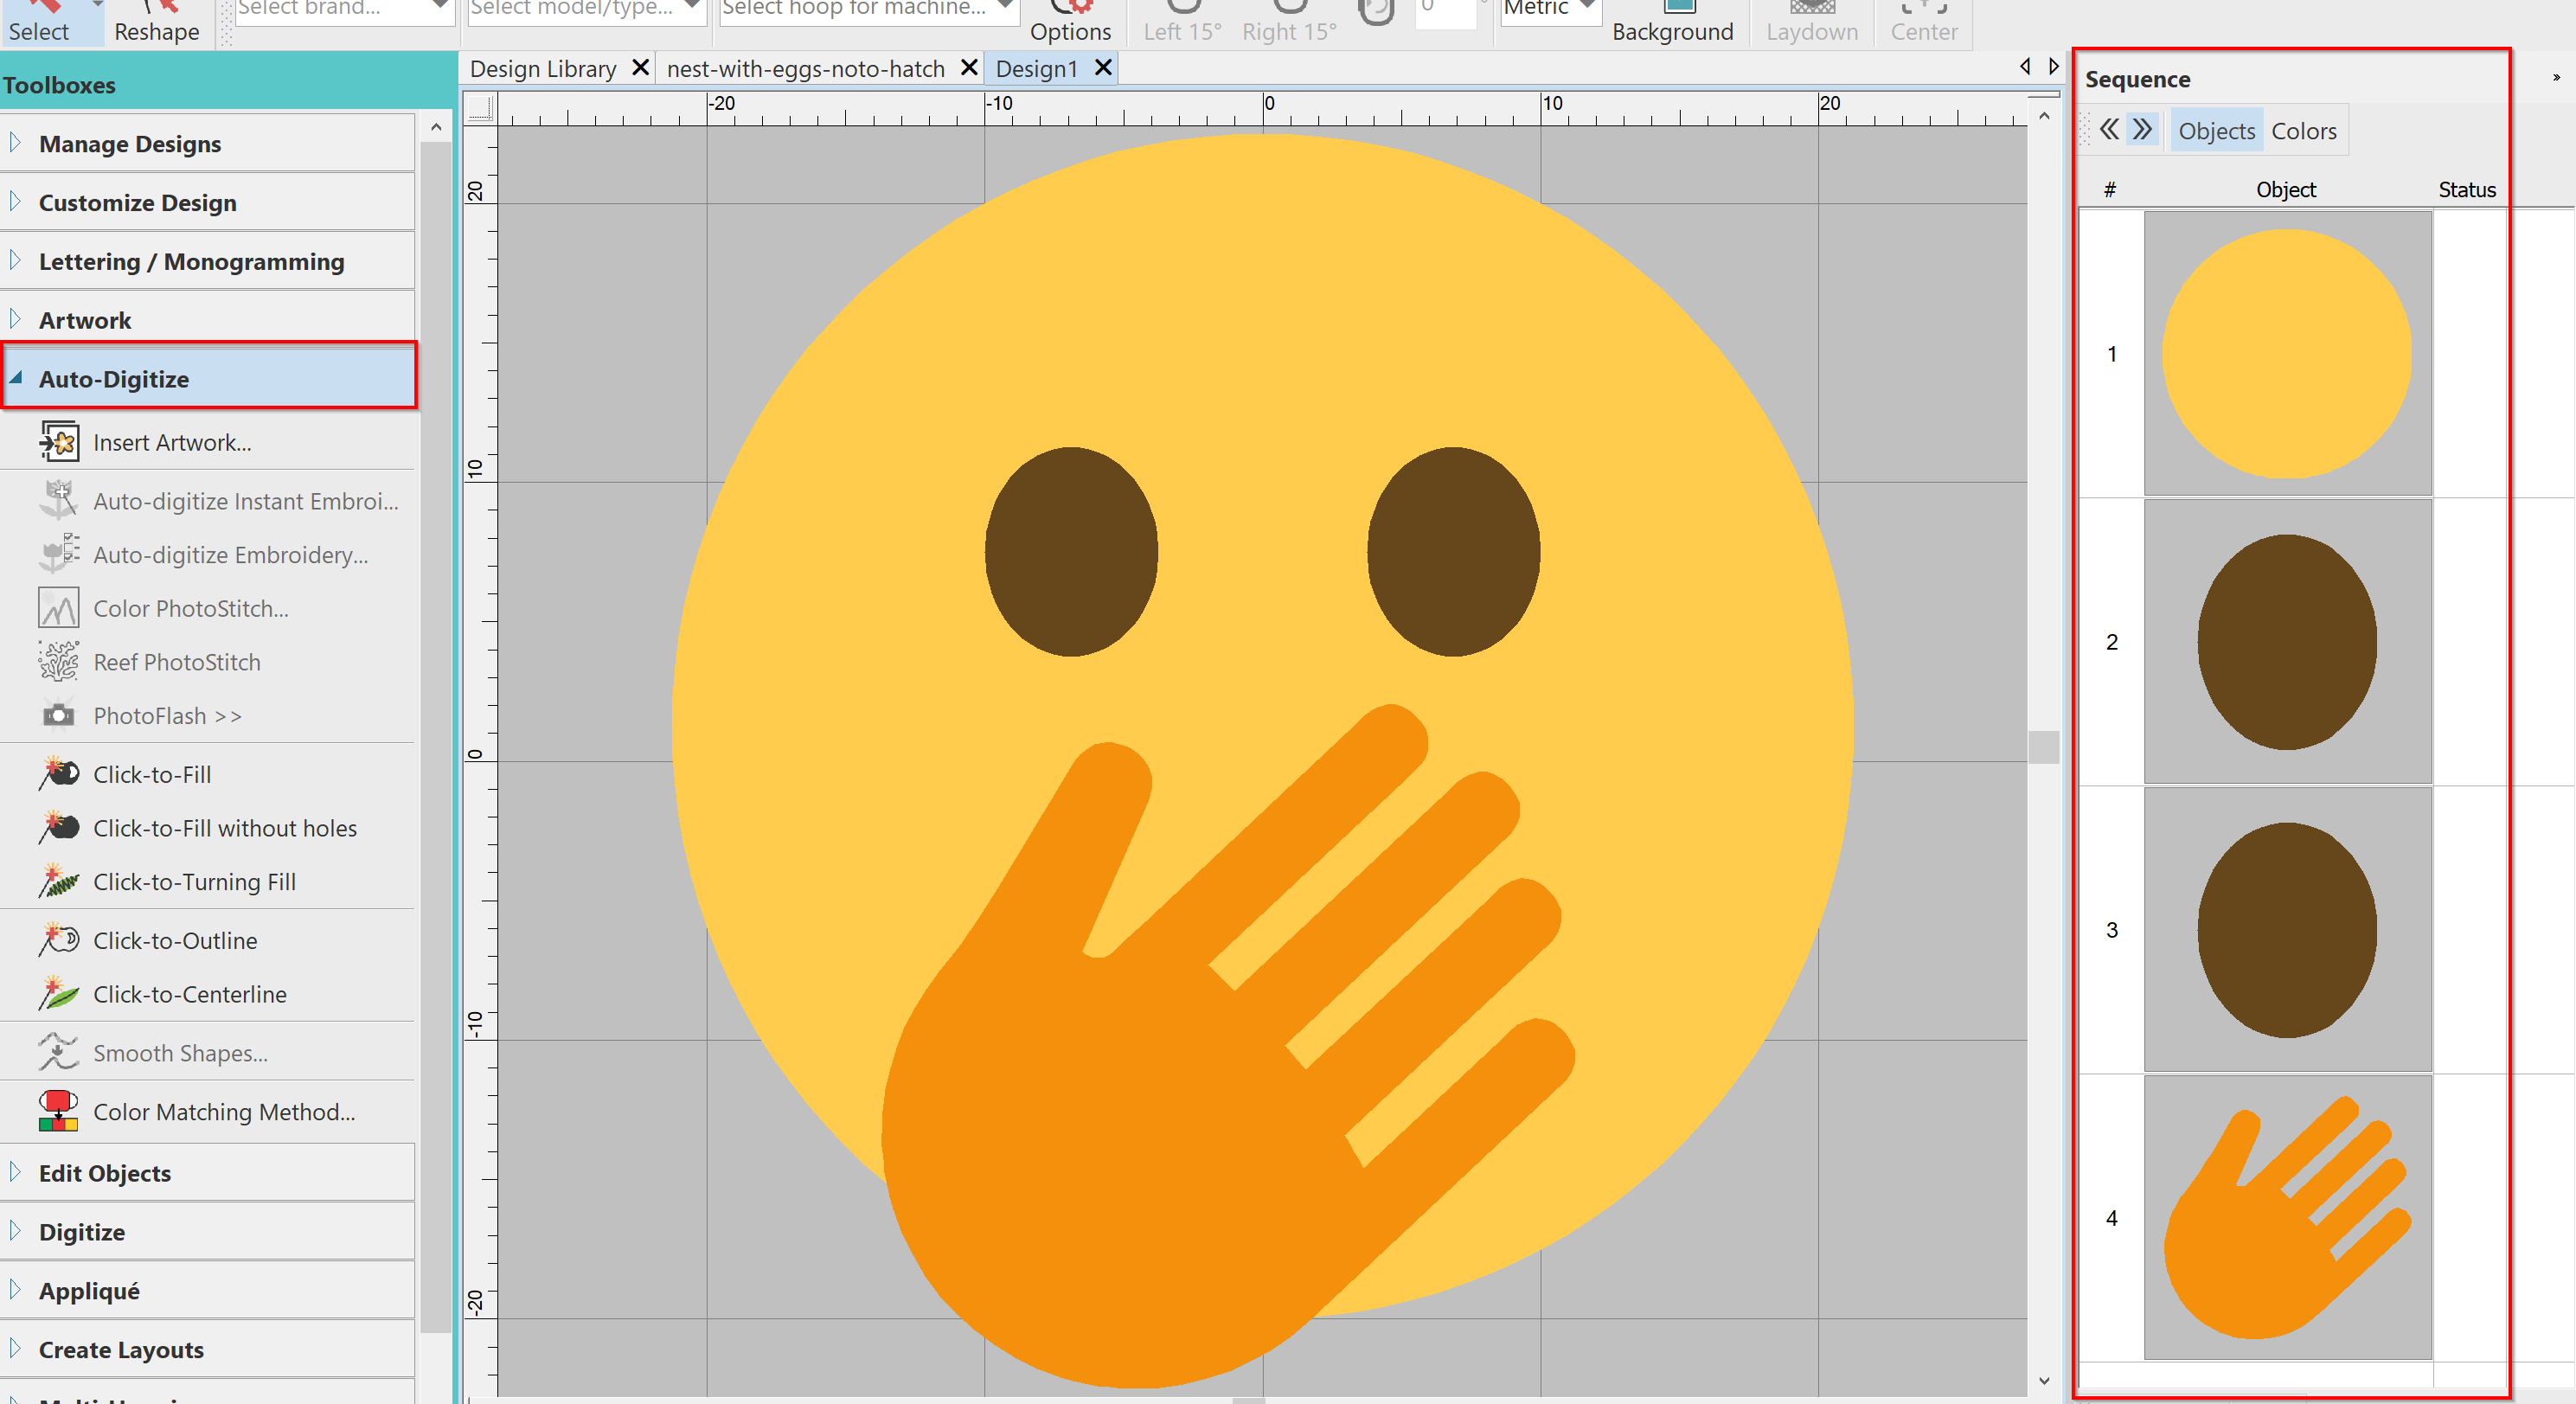
Task: Expand the Artwork toolbox
Action: 207,320
